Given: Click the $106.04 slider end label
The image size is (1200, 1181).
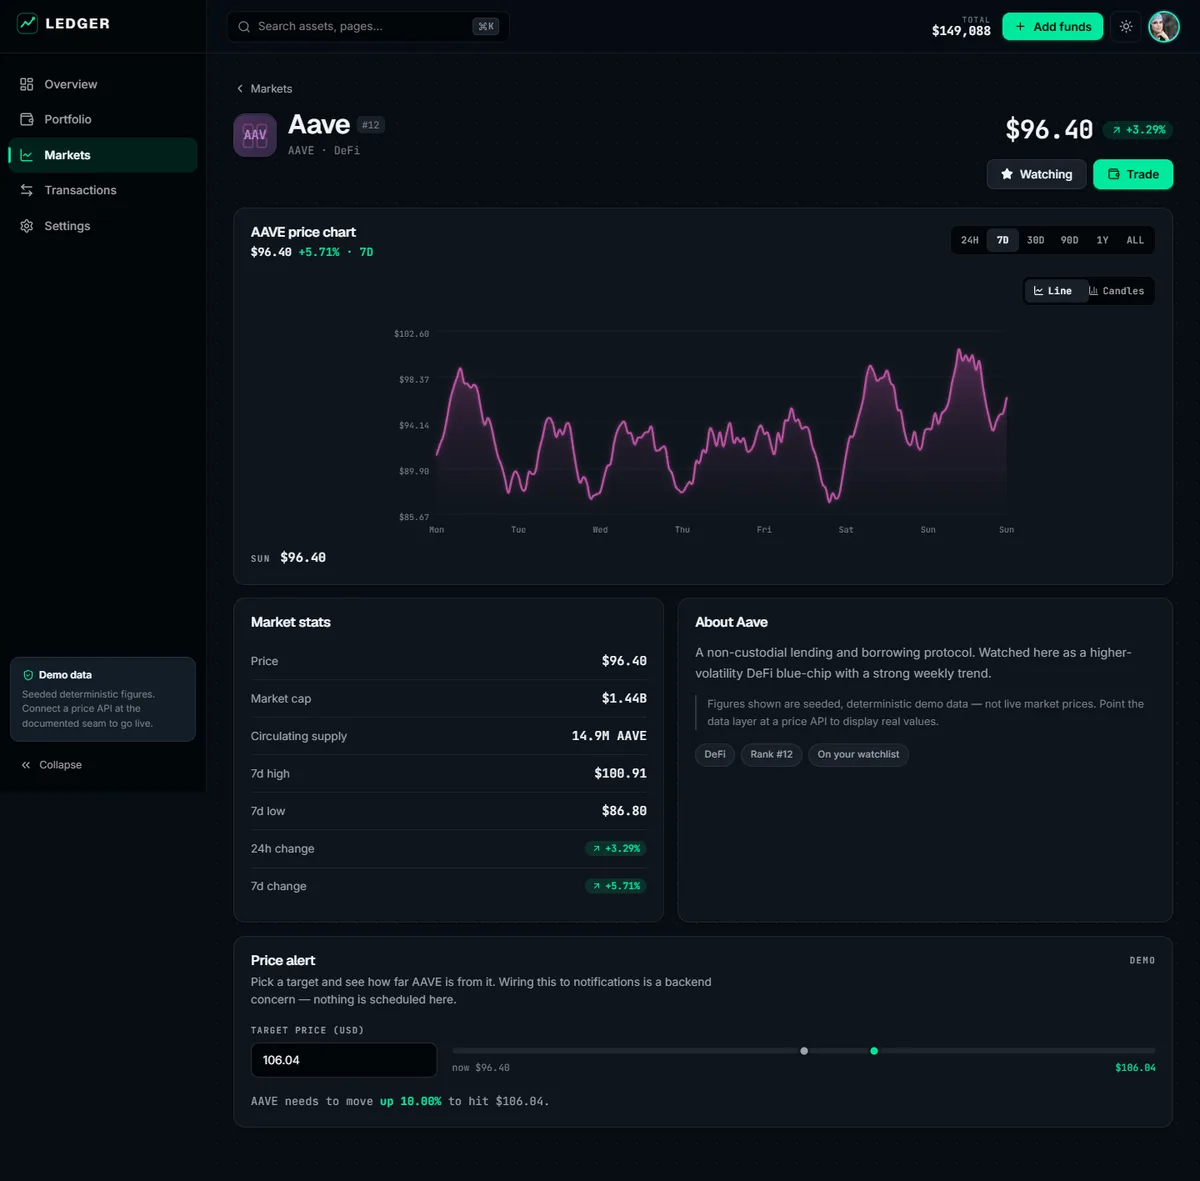Looking at the screenshot, I should [x=1135, y=1068].
